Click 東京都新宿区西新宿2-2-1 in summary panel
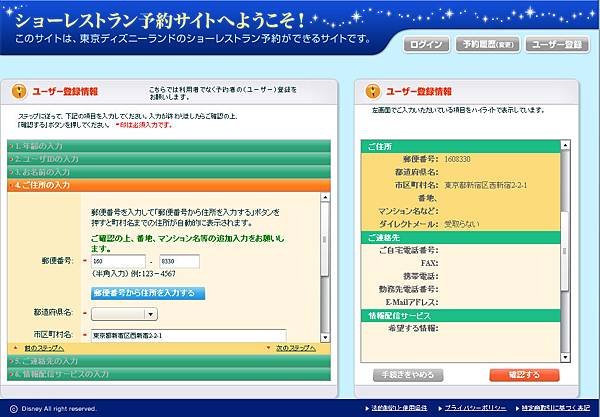This screenshot has height=417, width=600. point(486,185)
